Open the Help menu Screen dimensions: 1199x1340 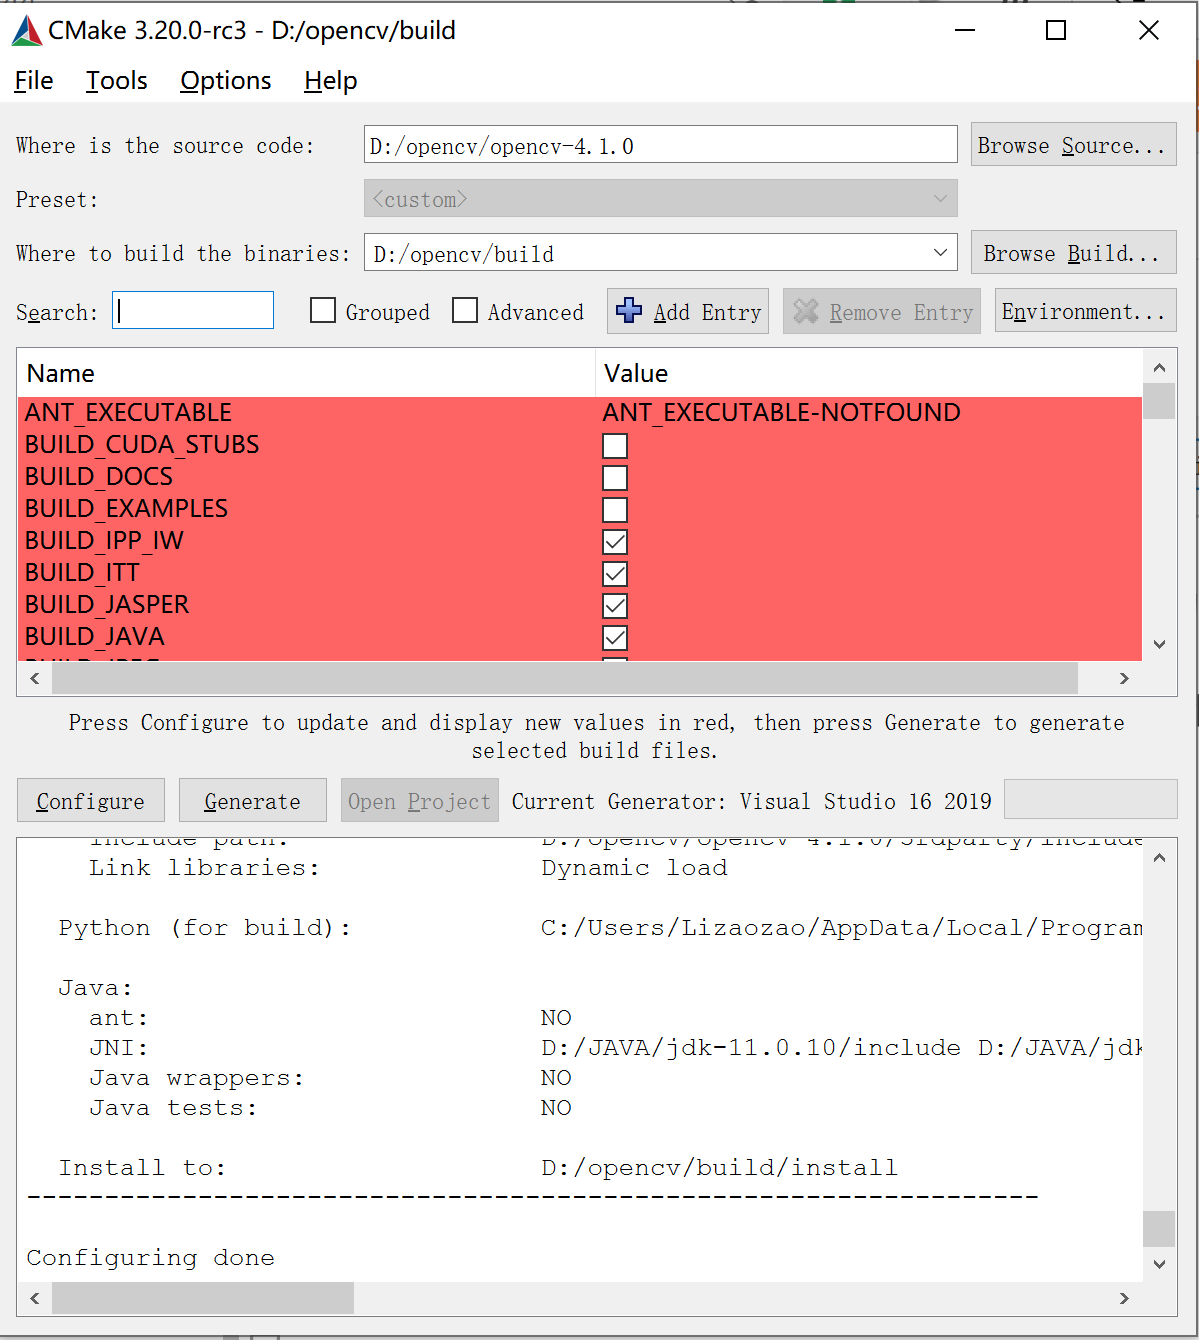click(330, 80)
